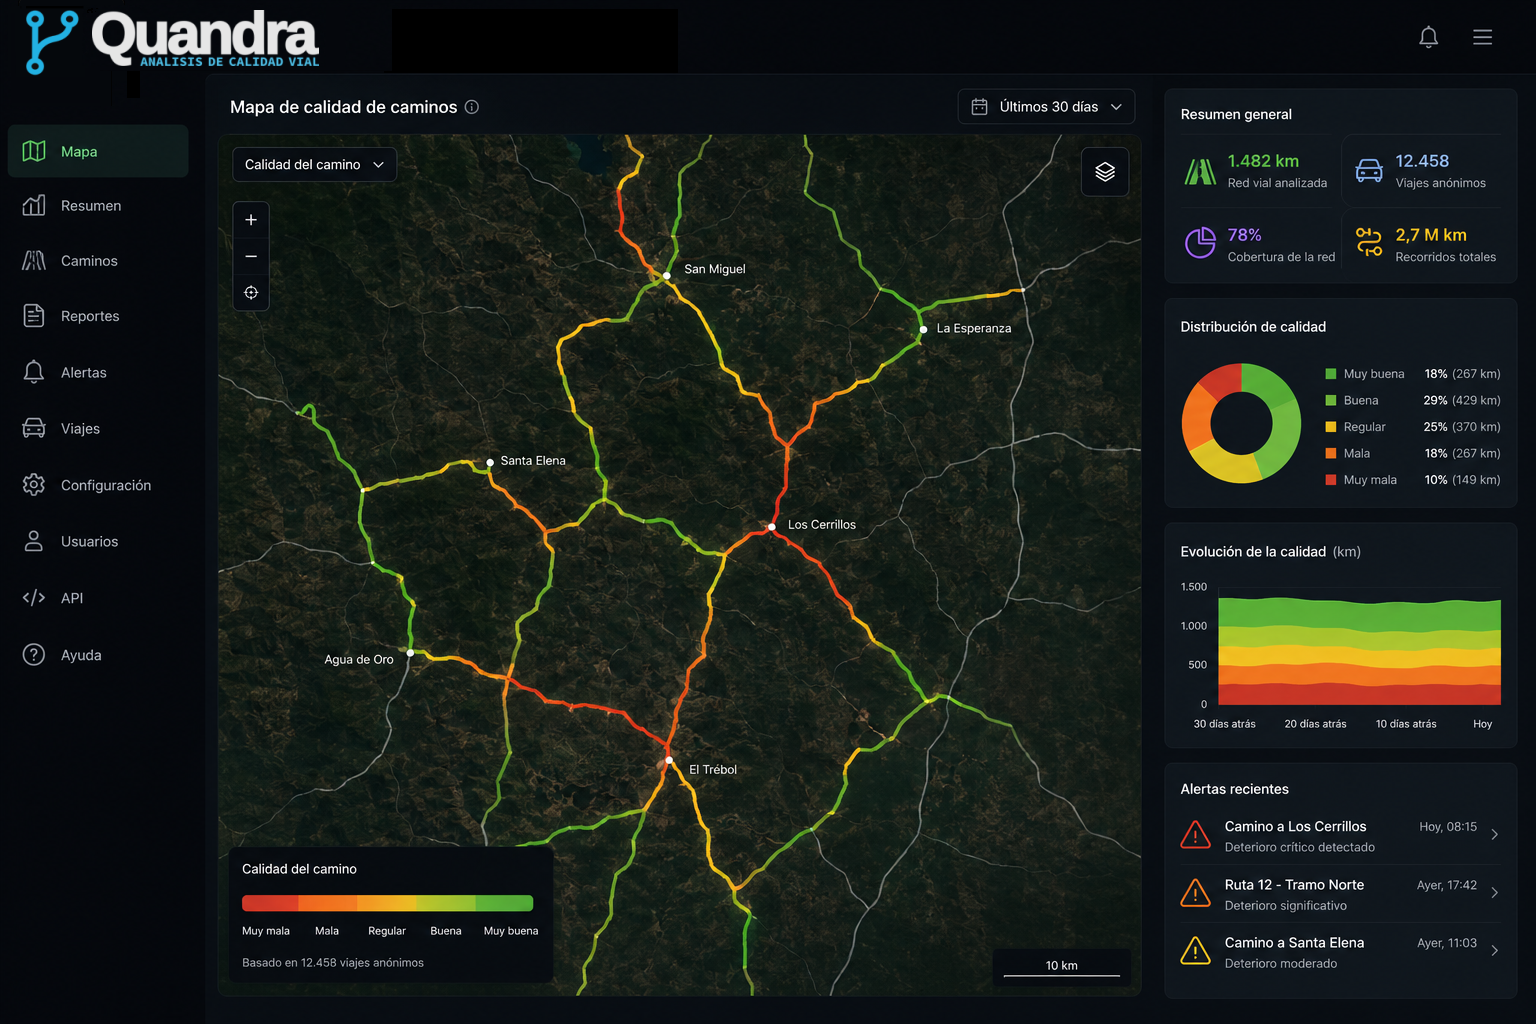Open Viajes in the sidebar
Viewport: 1536px width, 1024px height.
[x=98, y=428]
